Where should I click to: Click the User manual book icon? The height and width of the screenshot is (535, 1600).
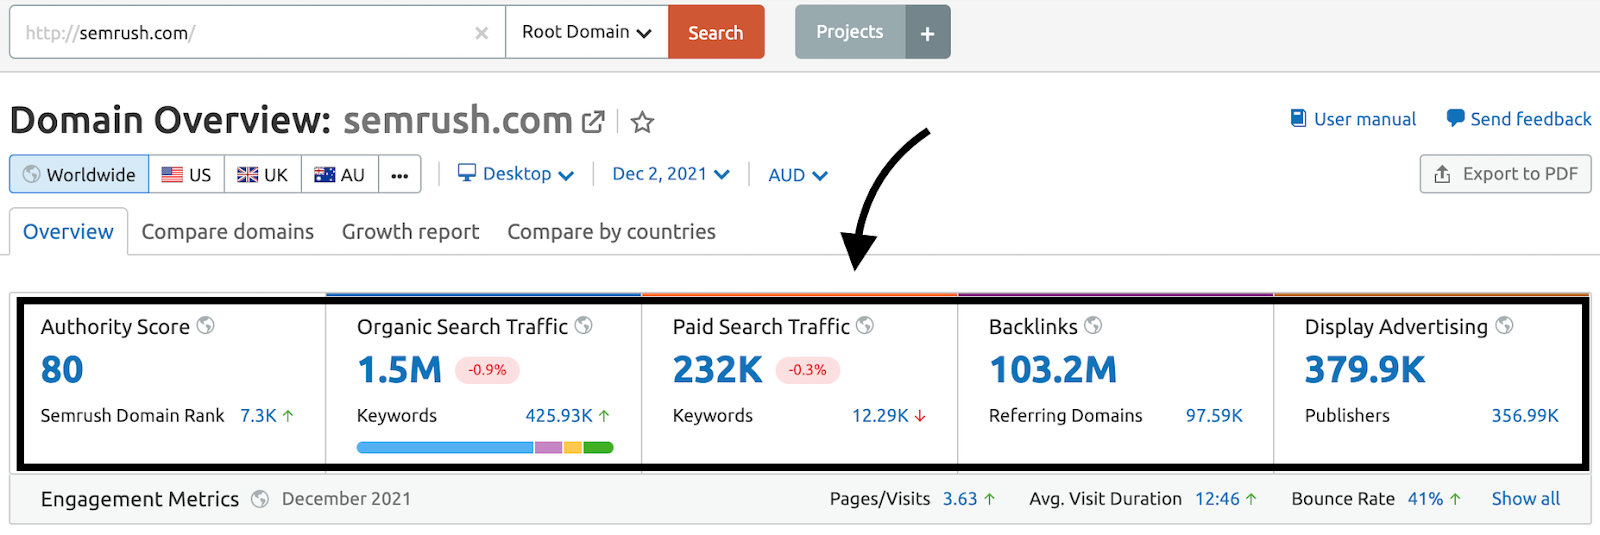(1298, 118)
